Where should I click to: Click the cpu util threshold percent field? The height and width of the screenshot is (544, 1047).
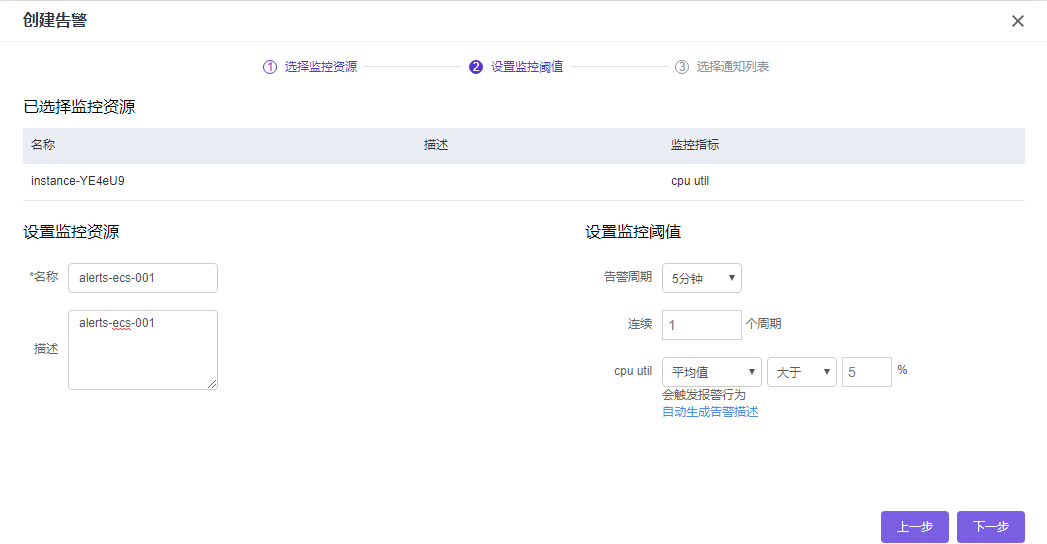coord(866,372)
